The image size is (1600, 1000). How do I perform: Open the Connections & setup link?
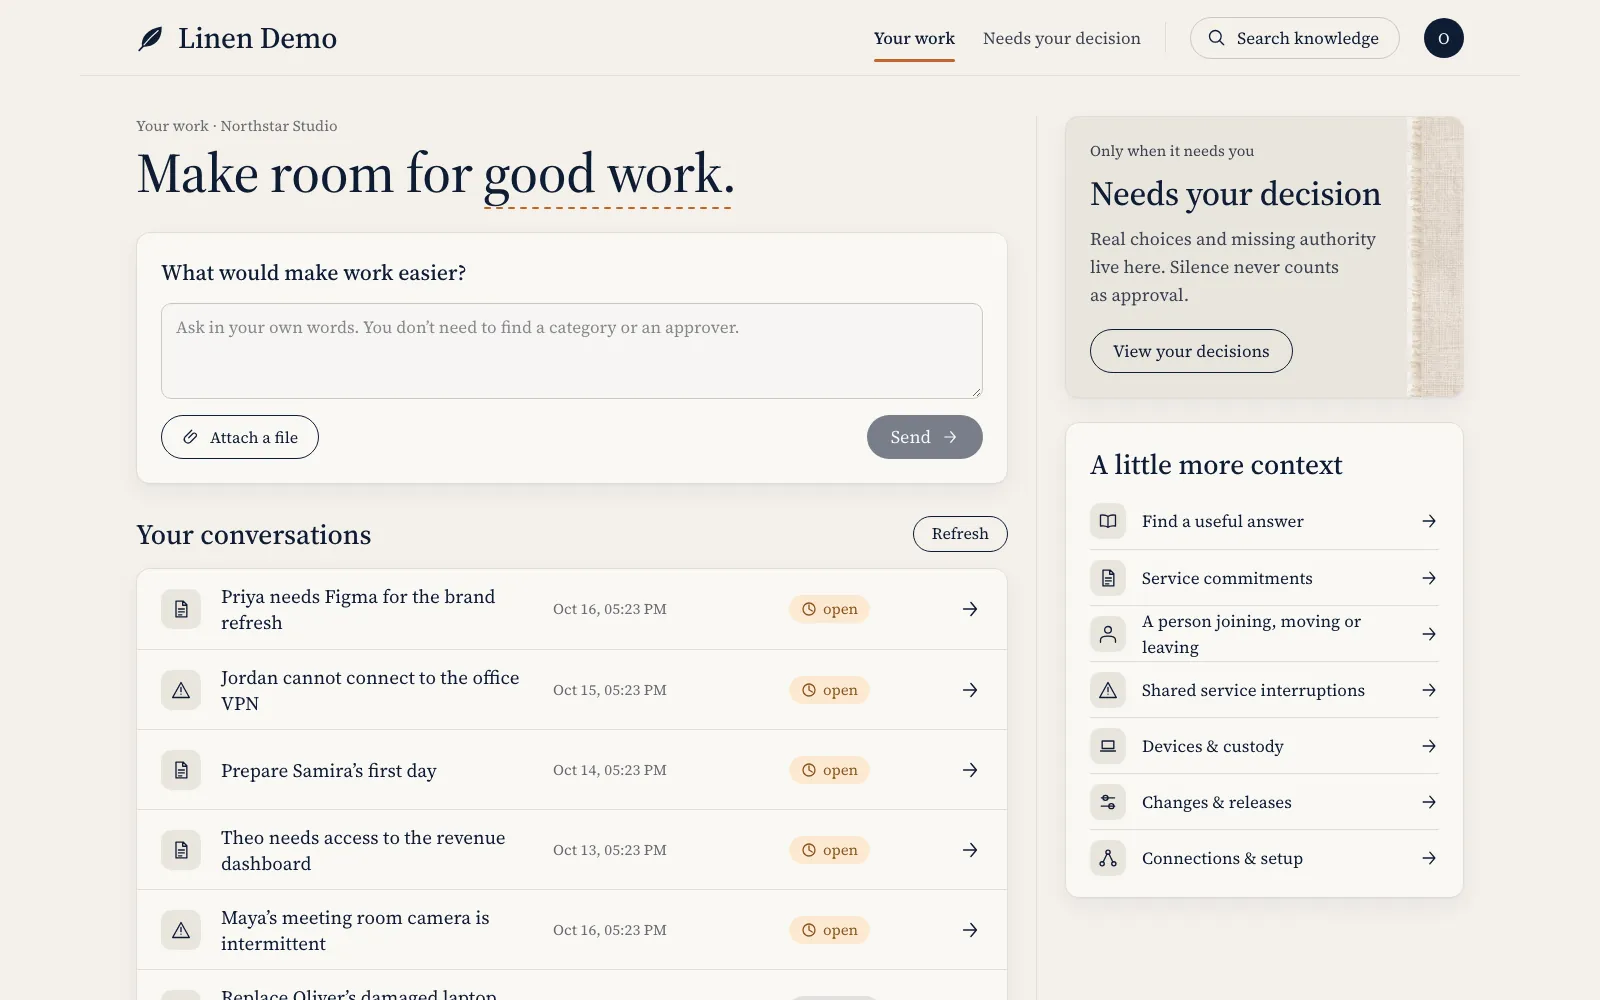[x=1264, y=858]
